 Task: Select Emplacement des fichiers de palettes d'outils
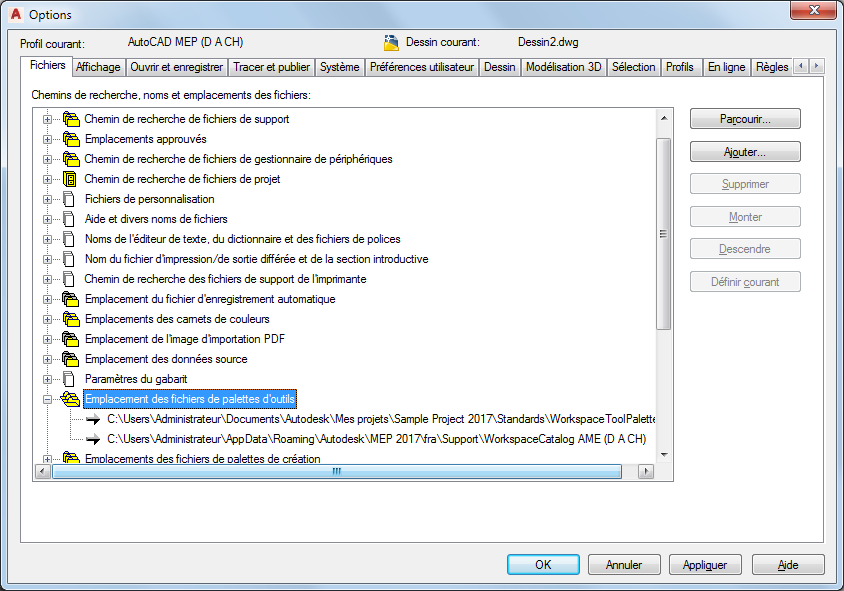click(190, 399)
